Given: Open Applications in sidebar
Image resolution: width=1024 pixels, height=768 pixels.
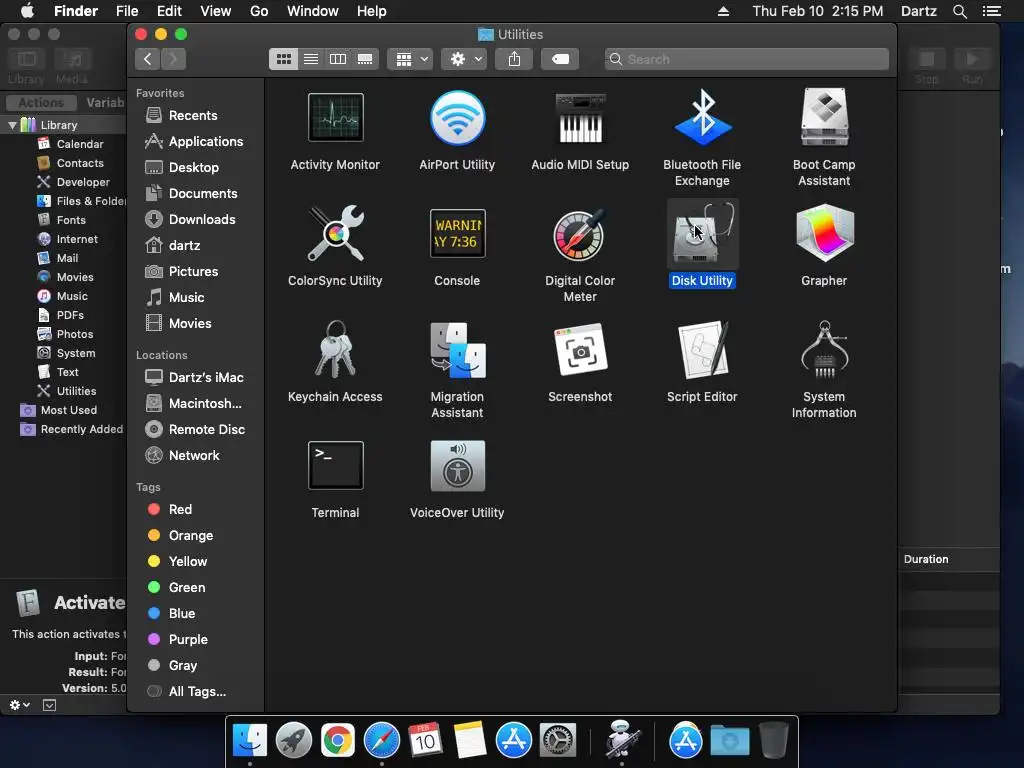Looking at the screenshot, I should pos(194,142).
